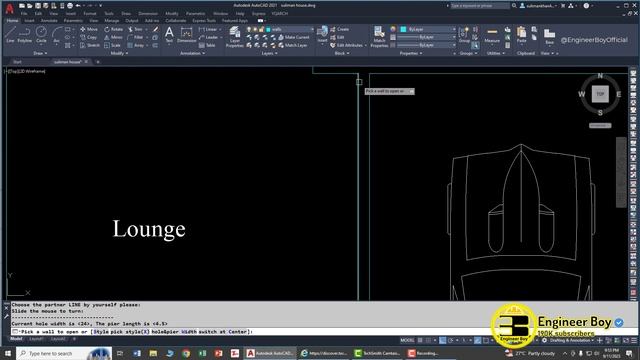
Task: Expand the Layers panel
Action: tap(269, 53)
